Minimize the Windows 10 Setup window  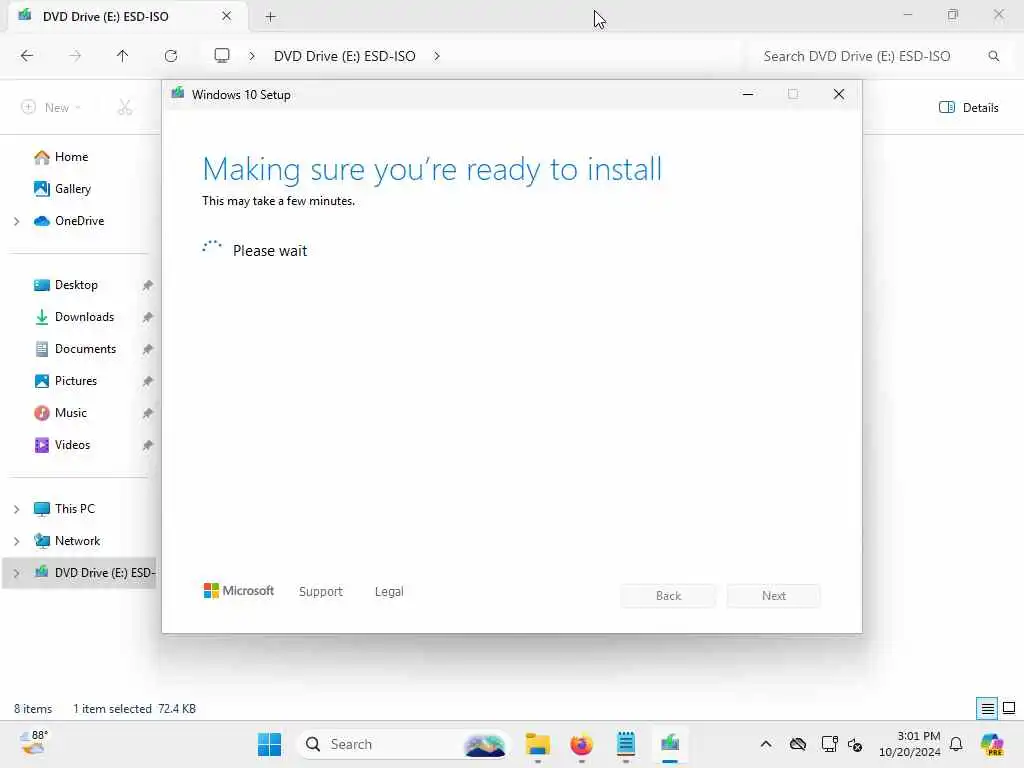pos(748,95)
